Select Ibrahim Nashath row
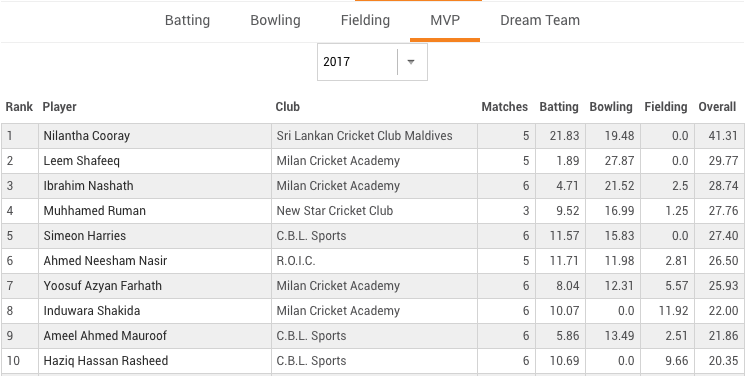The height and width of the screenshot is (376, 748). [372, 186]
